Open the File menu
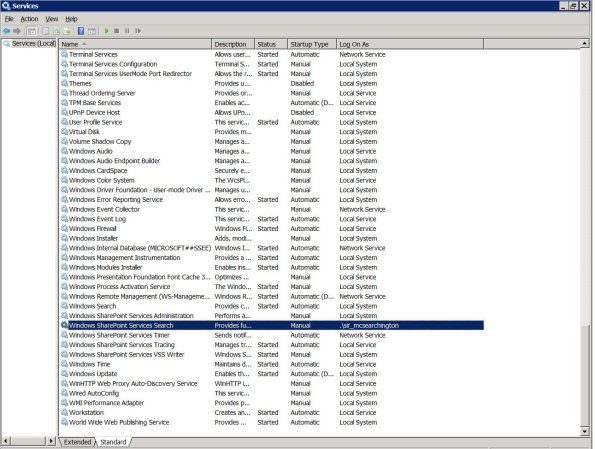595x449 pixels. (x=9, y=19)
